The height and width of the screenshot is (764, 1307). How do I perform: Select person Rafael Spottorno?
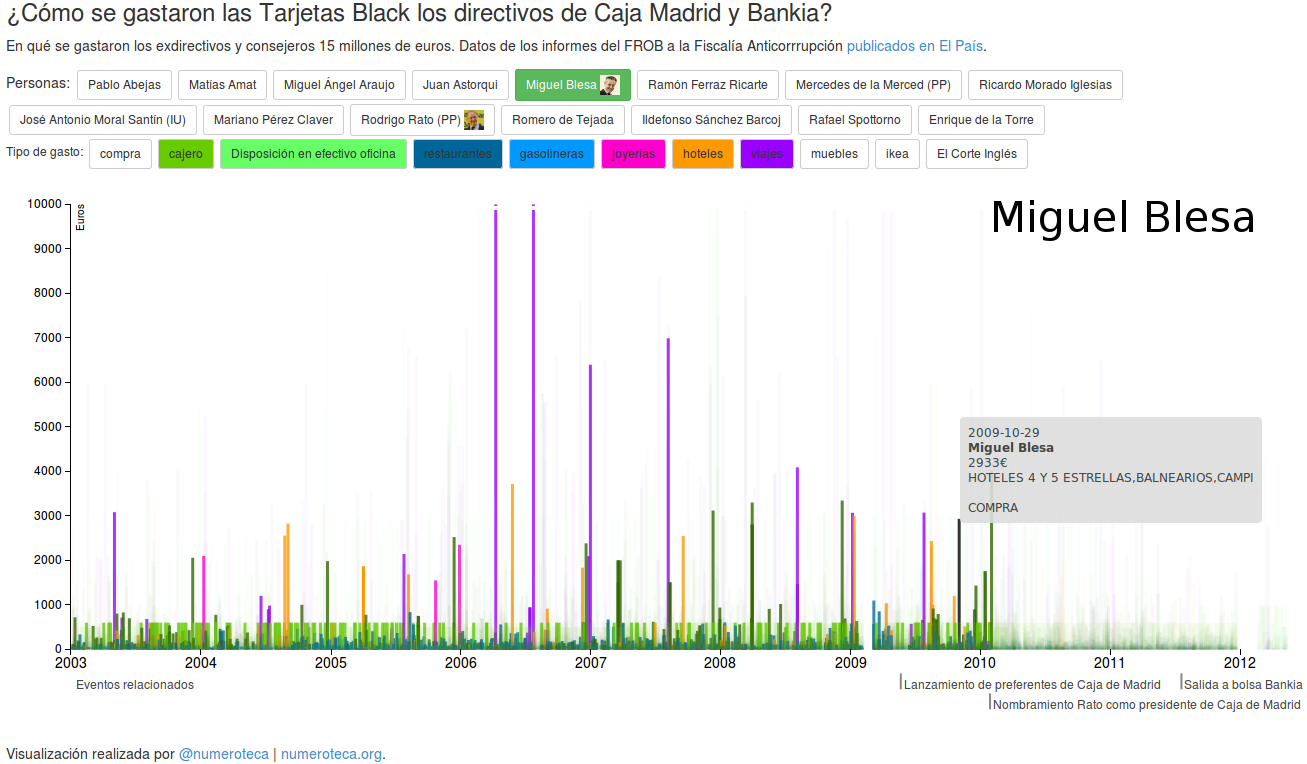click(x=854, y=120)
